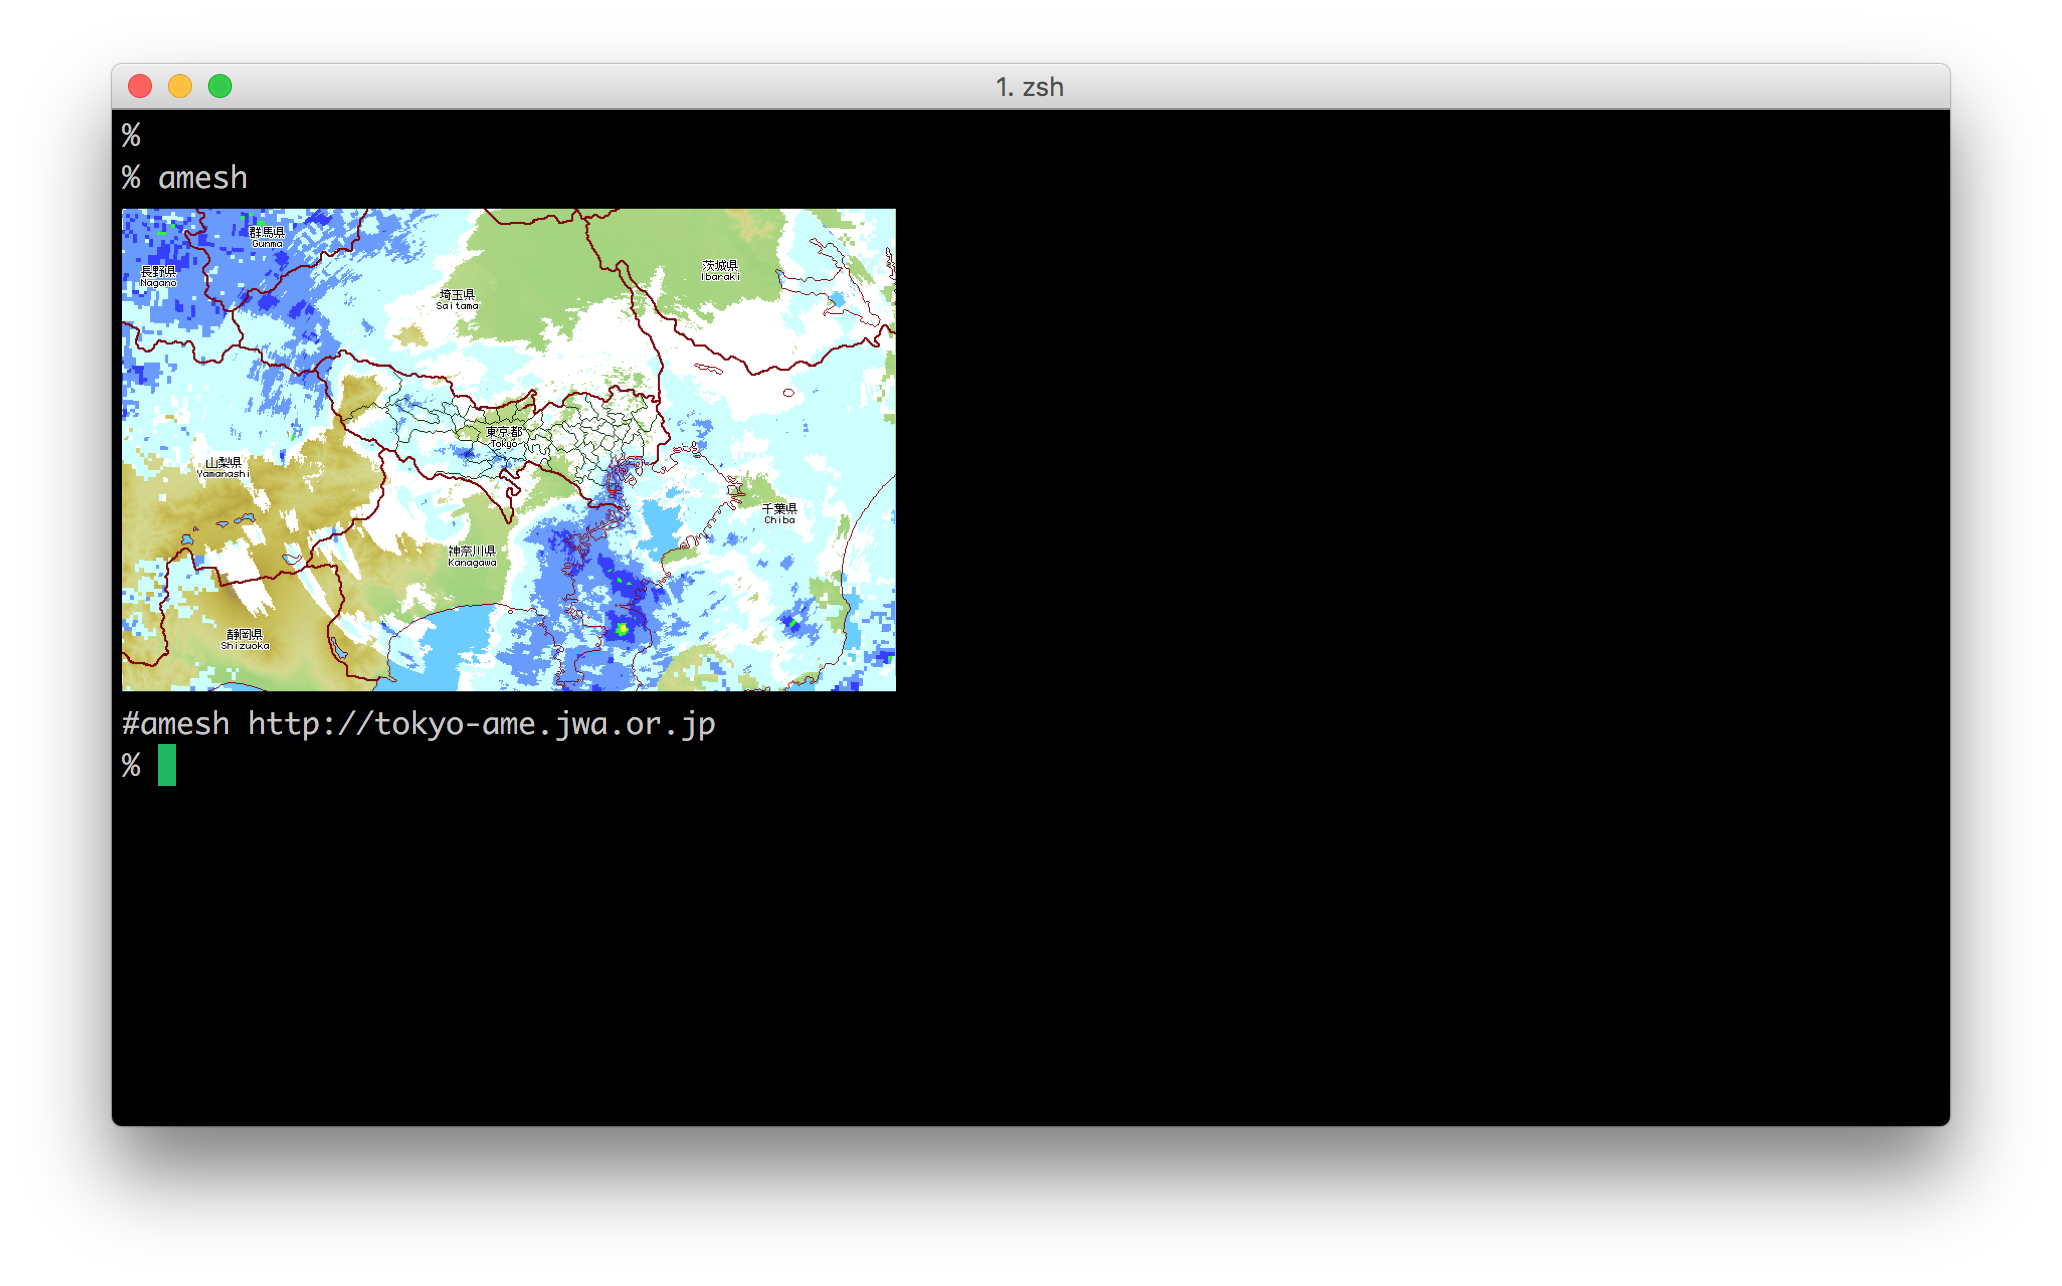
Task: Click the Chiba prefecture label
Action: coord(779,513)
